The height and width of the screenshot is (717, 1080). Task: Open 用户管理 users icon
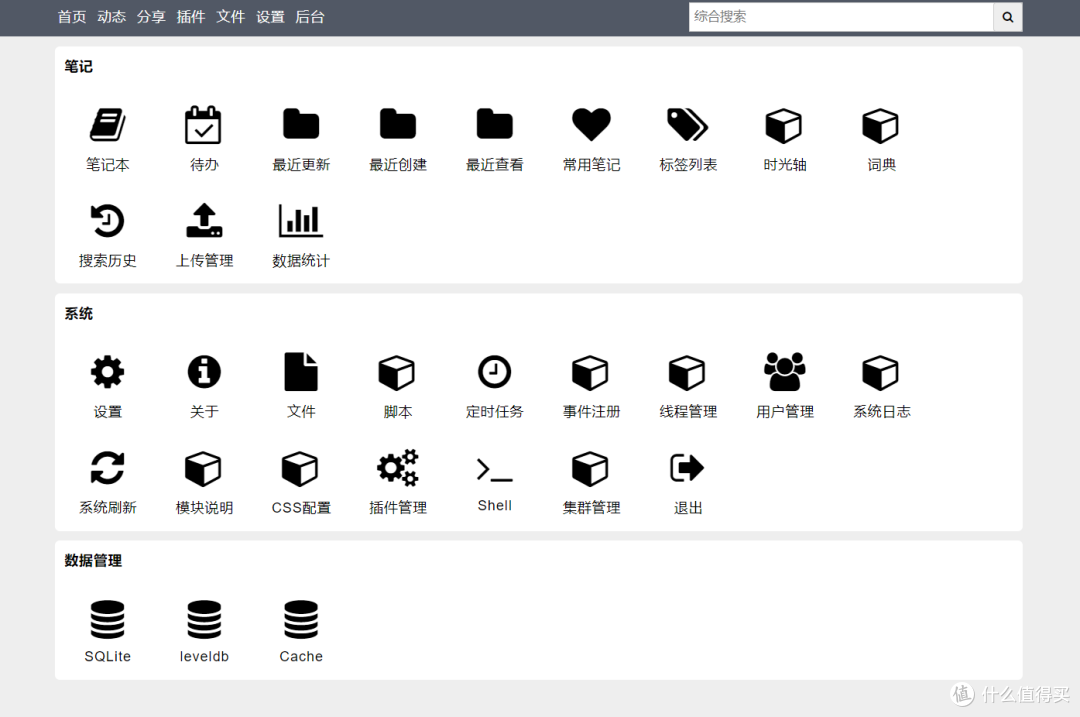click(x=785, y=372)
